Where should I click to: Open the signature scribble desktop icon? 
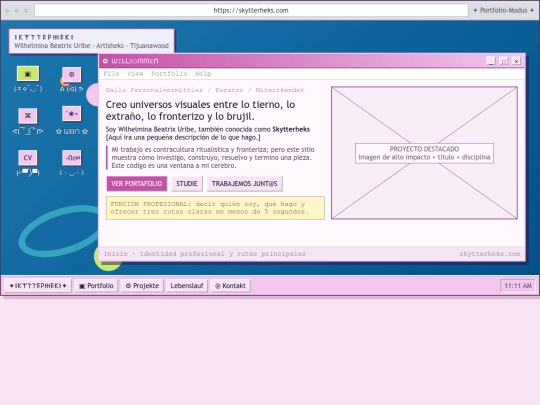coord(72,158)
